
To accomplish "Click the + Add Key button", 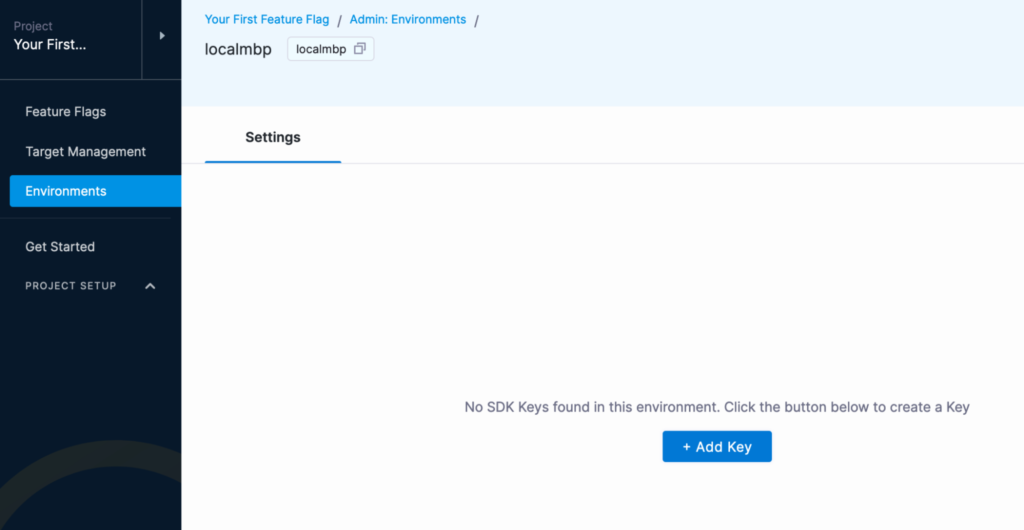I will point(717,446).
